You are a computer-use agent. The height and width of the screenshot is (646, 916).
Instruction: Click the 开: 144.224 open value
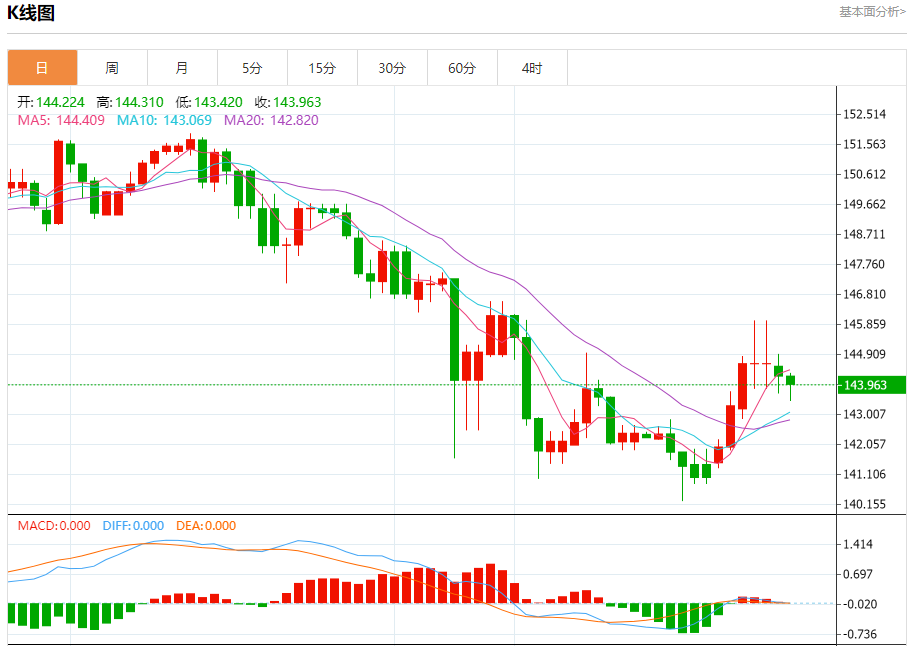(x=51, y=102)
